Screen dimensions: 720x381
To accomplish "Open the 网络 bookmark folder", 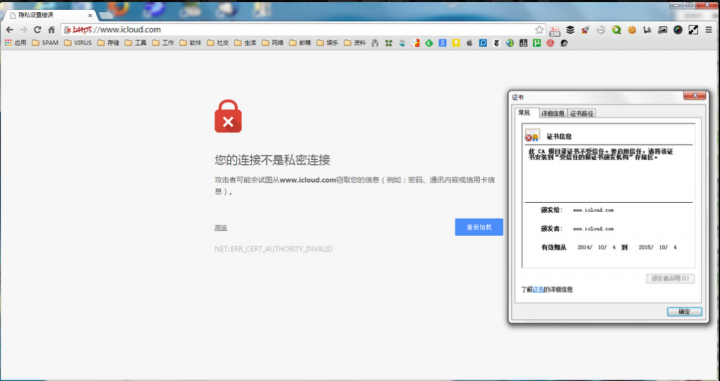I will pos(273,43).
